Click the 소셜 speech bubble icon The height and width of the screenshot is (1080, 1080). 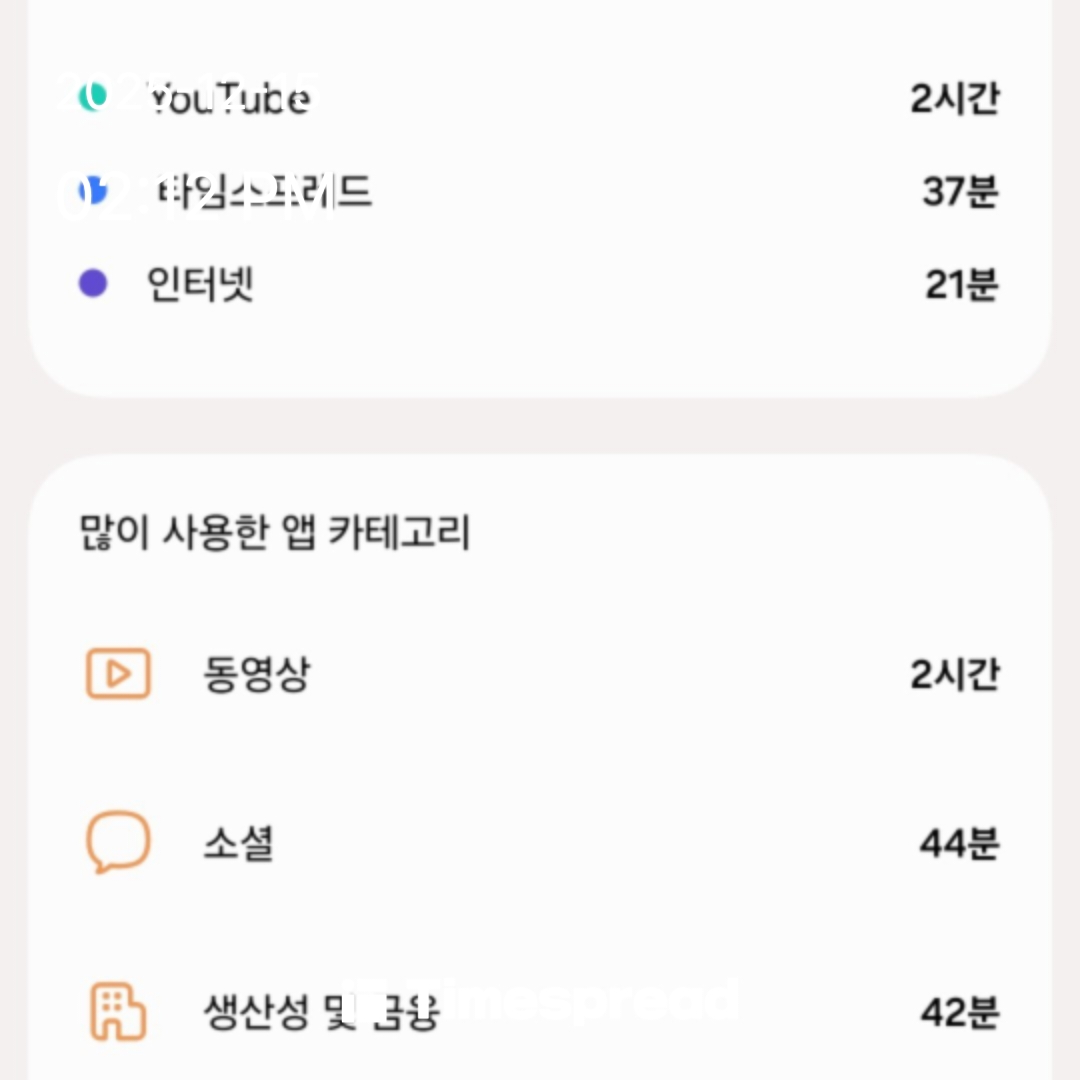pyautogui.click(x=118, y=842)
